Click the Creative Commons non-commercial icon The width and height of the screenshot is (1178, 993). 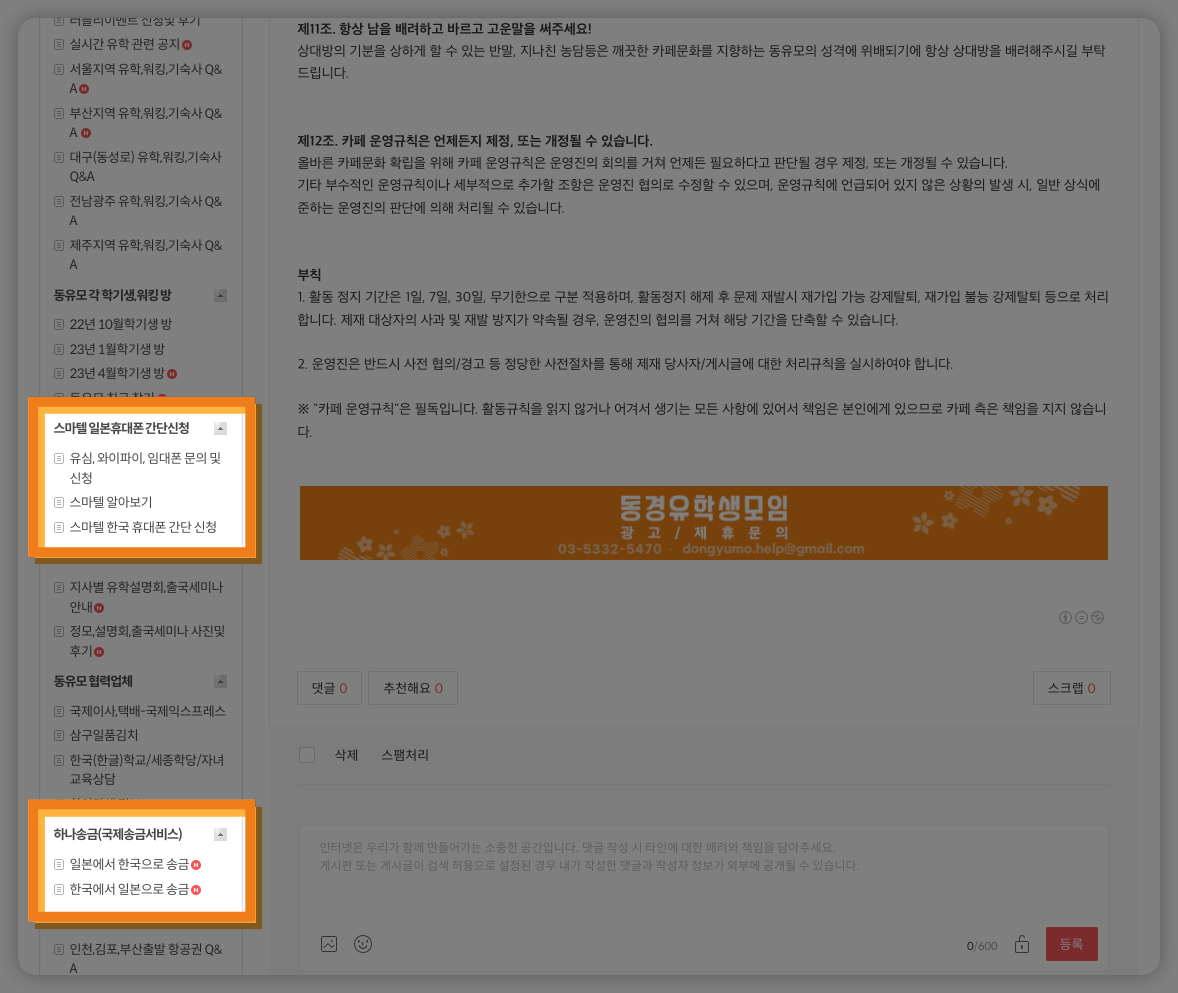1098,617
